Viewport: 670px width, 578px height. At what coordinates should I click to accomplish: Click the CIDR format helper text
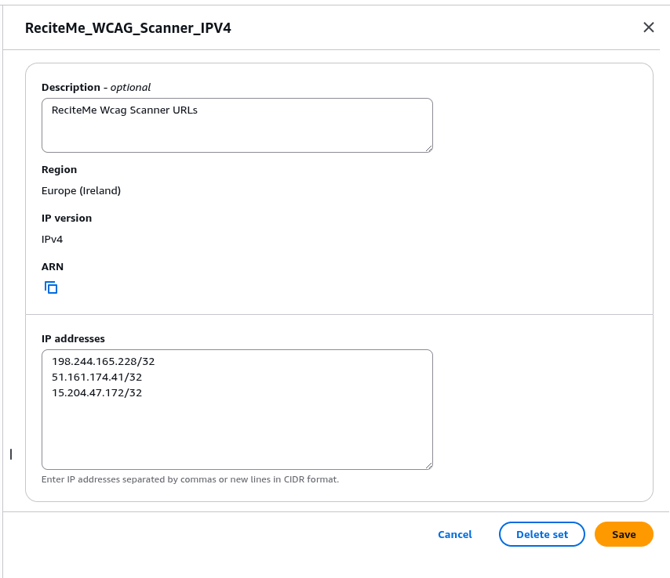[x=190, y=480]
